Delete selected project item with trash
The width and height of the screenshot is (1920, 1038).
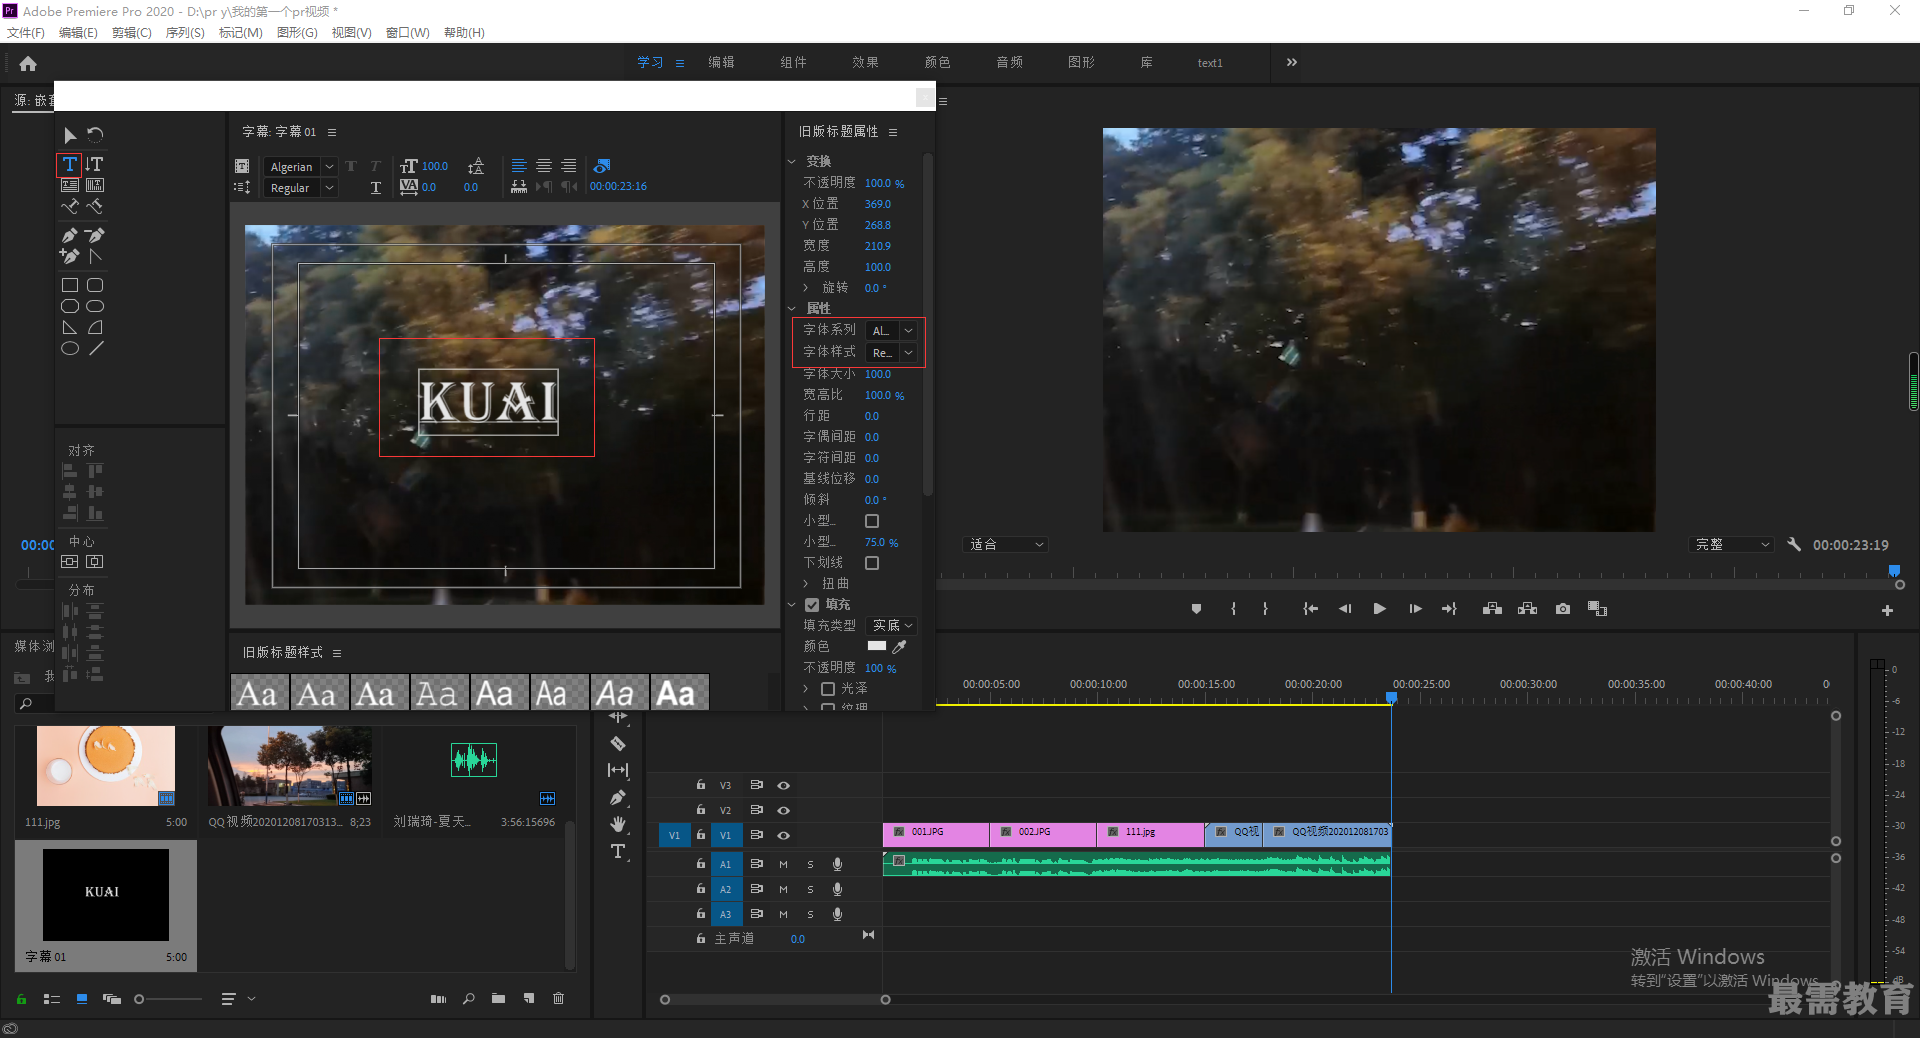coord(558,998)
